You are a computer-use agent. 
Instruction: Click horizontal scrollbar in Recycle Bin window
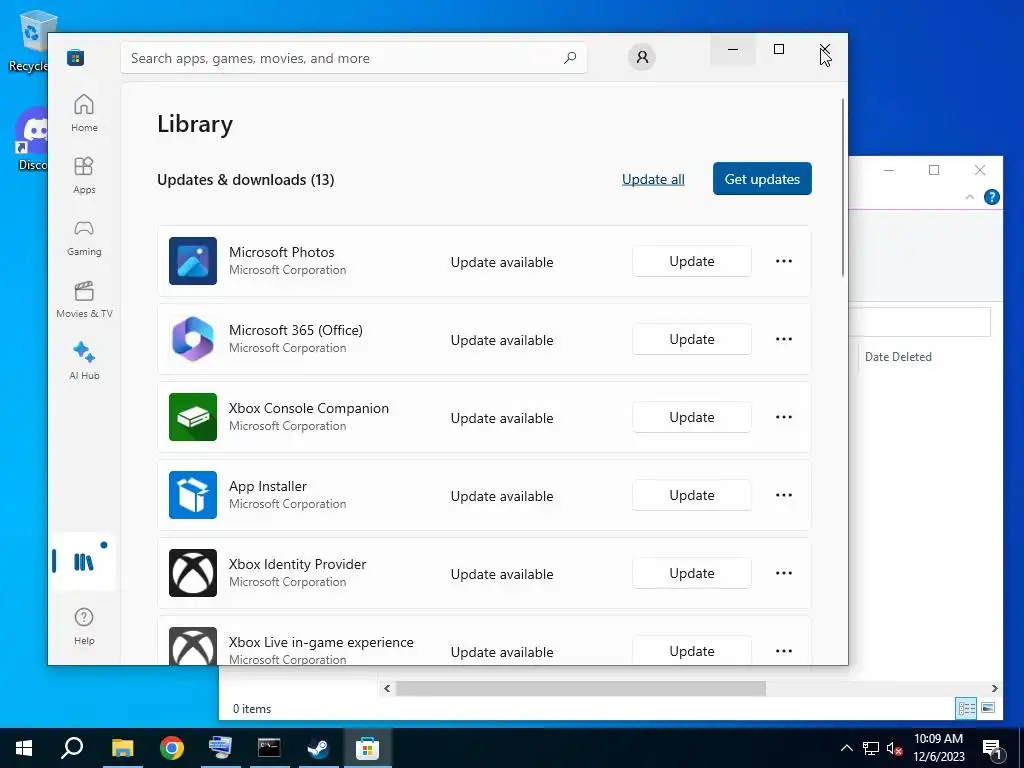(x=581, y=688)
